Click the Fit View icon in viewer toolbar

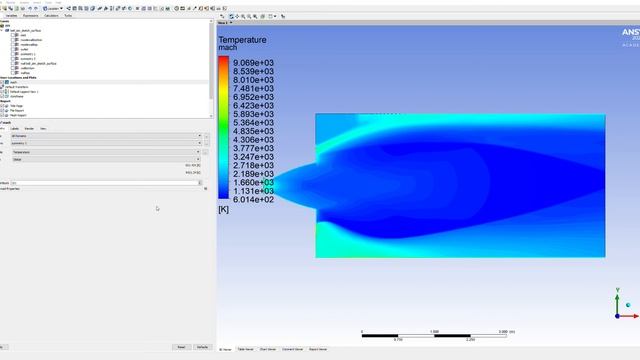[255, 16]
